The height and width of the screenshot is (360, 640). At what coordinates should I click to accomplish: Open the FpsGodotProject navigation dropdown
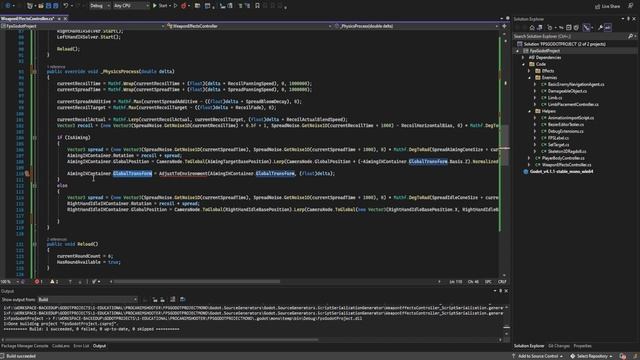pyautogui.click(x=82, y=26)
